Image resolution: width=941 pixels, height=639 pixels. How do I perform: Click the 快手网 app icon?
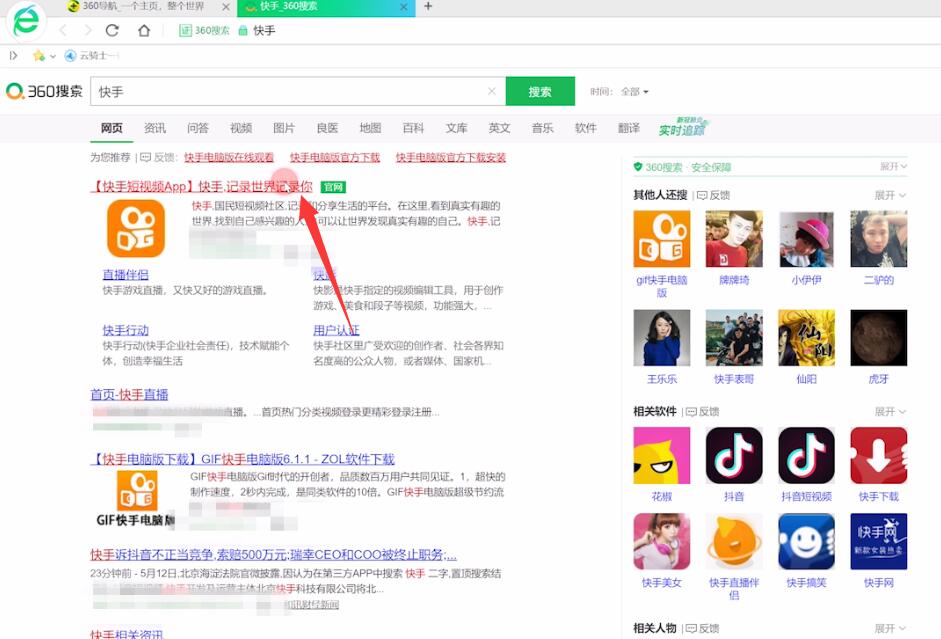pos(879,541)
